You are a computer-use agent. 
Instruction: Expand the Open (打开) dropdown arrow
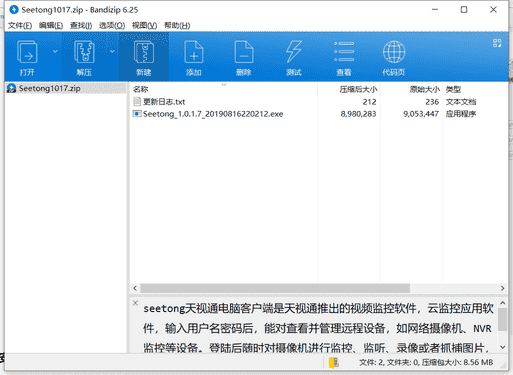pos(55,51)
